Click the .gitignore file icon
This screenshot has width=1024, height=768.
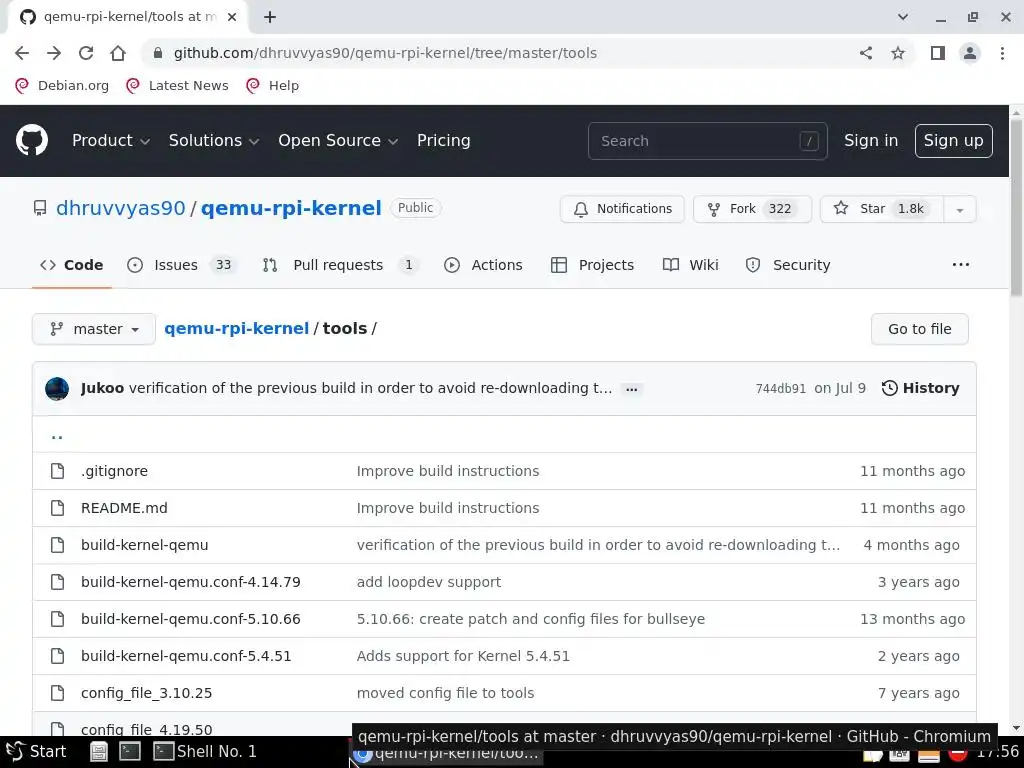(x=57, y=471)
